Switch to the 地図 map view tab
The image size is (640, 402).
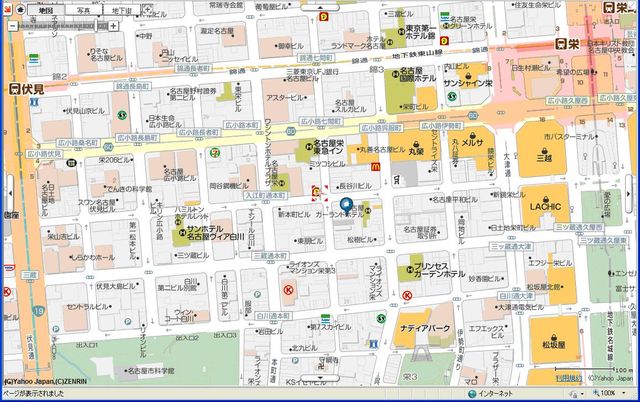[46, 10]
